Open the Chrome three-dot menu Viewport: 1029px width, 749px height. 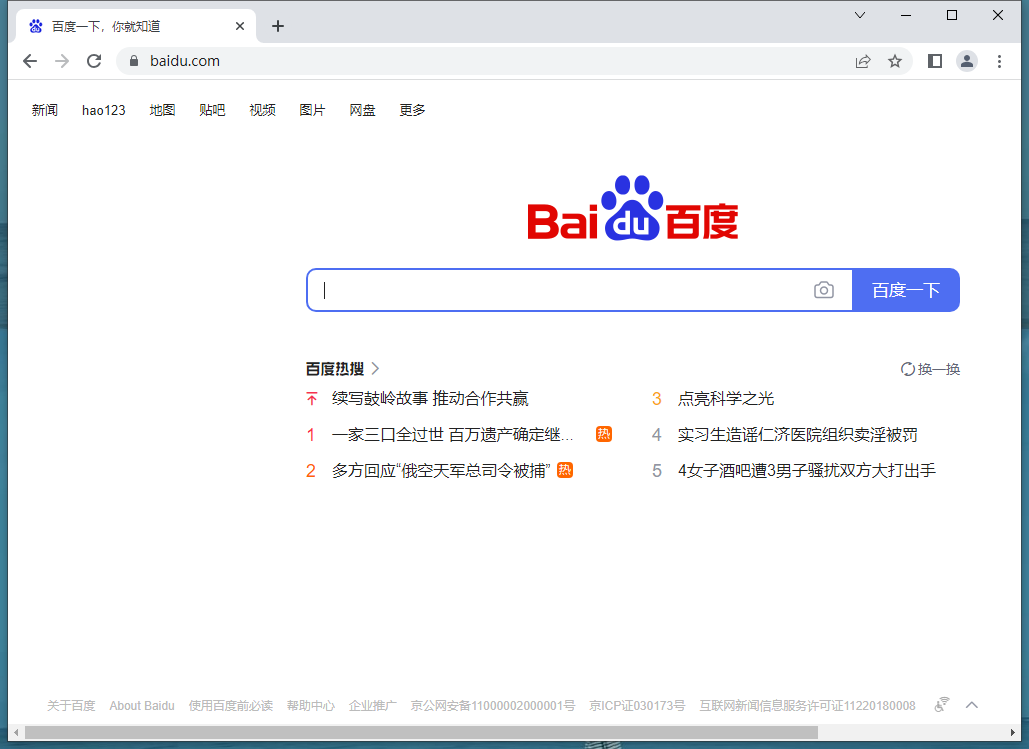999,61
